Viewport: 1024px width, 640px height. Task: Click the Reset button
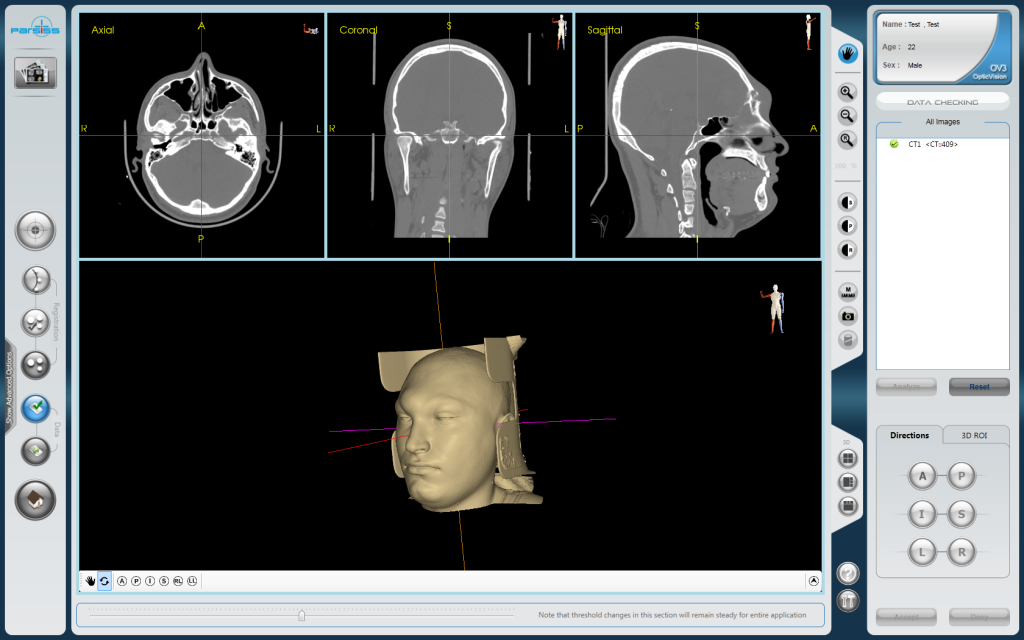pyautogui.click(x=978, y=387)
